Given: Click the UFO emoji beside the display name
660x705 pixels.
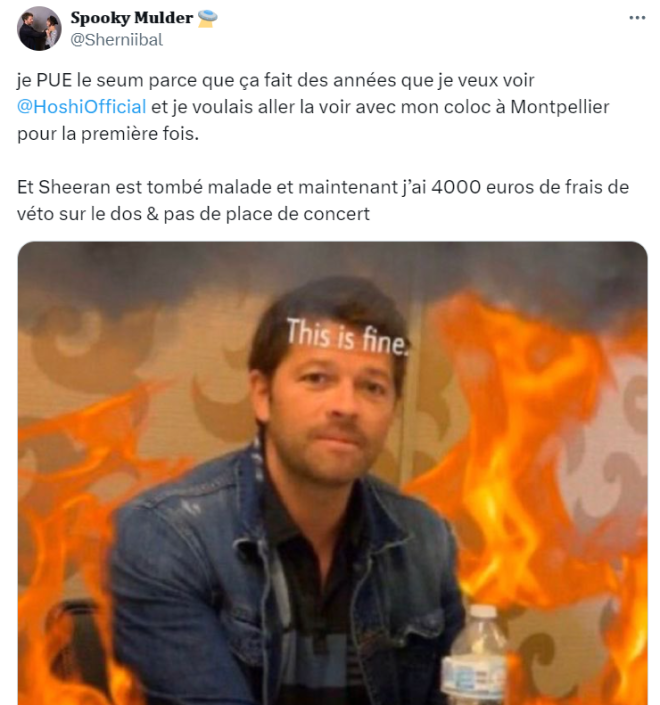Looking at the screenshot, I should point(208,18).
